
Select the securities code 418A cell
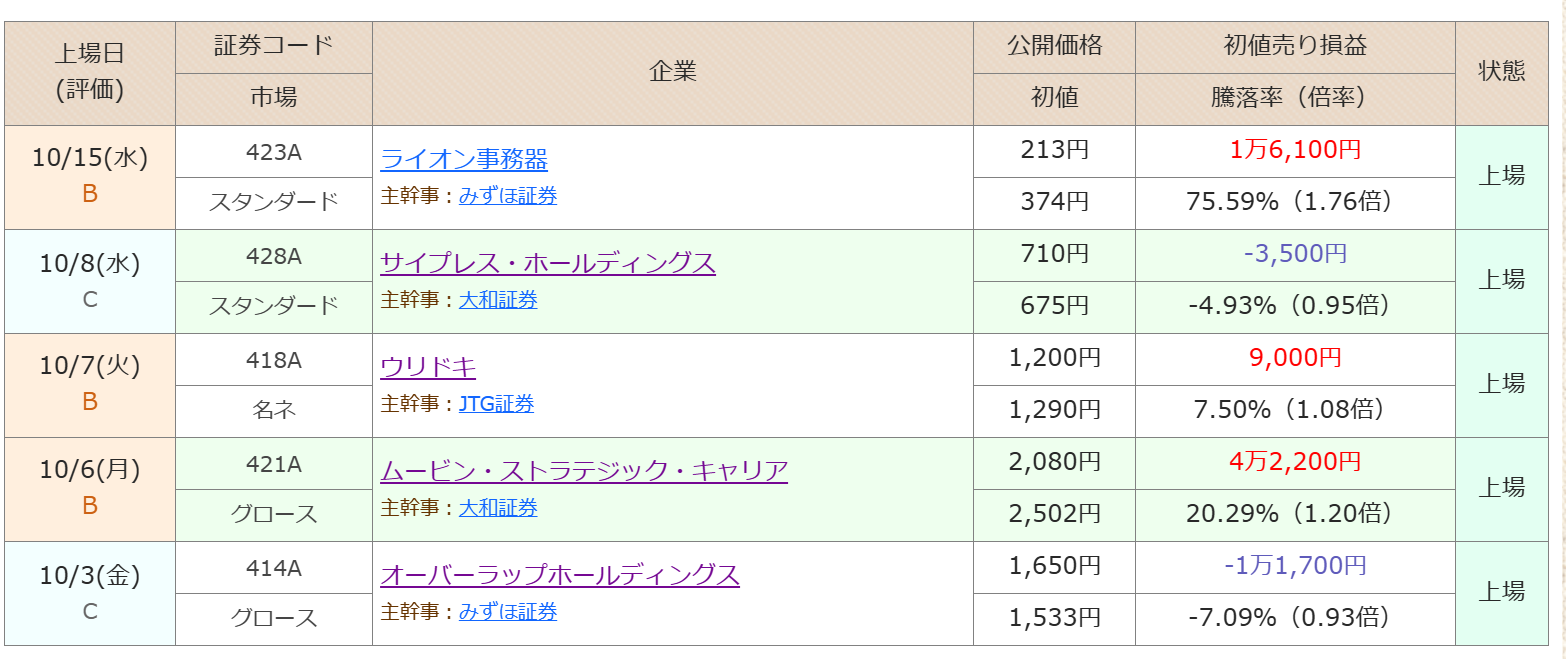coord(274,360)
